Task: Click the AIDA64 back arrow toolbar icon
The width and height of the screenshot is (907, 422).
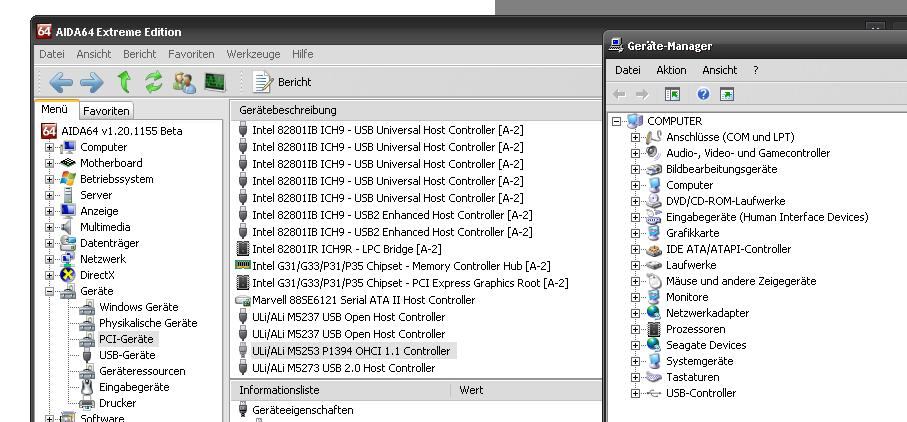Action: click(61, 82)
